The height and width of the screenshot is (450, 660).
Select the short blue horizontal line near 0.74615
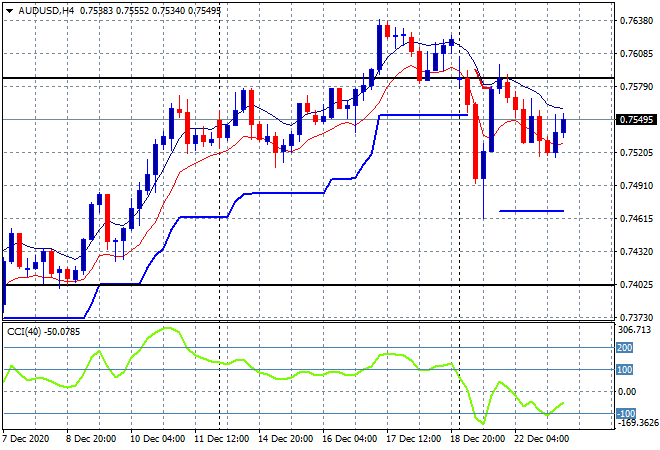[532, 211]
